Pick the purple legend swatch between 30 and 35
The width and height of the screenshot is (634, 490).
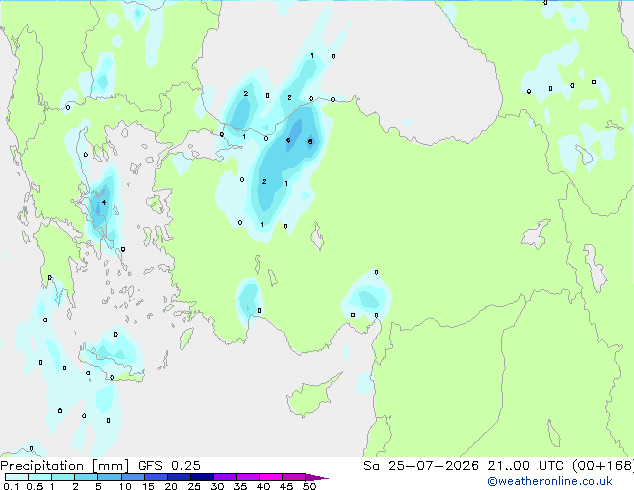[225, 477]
